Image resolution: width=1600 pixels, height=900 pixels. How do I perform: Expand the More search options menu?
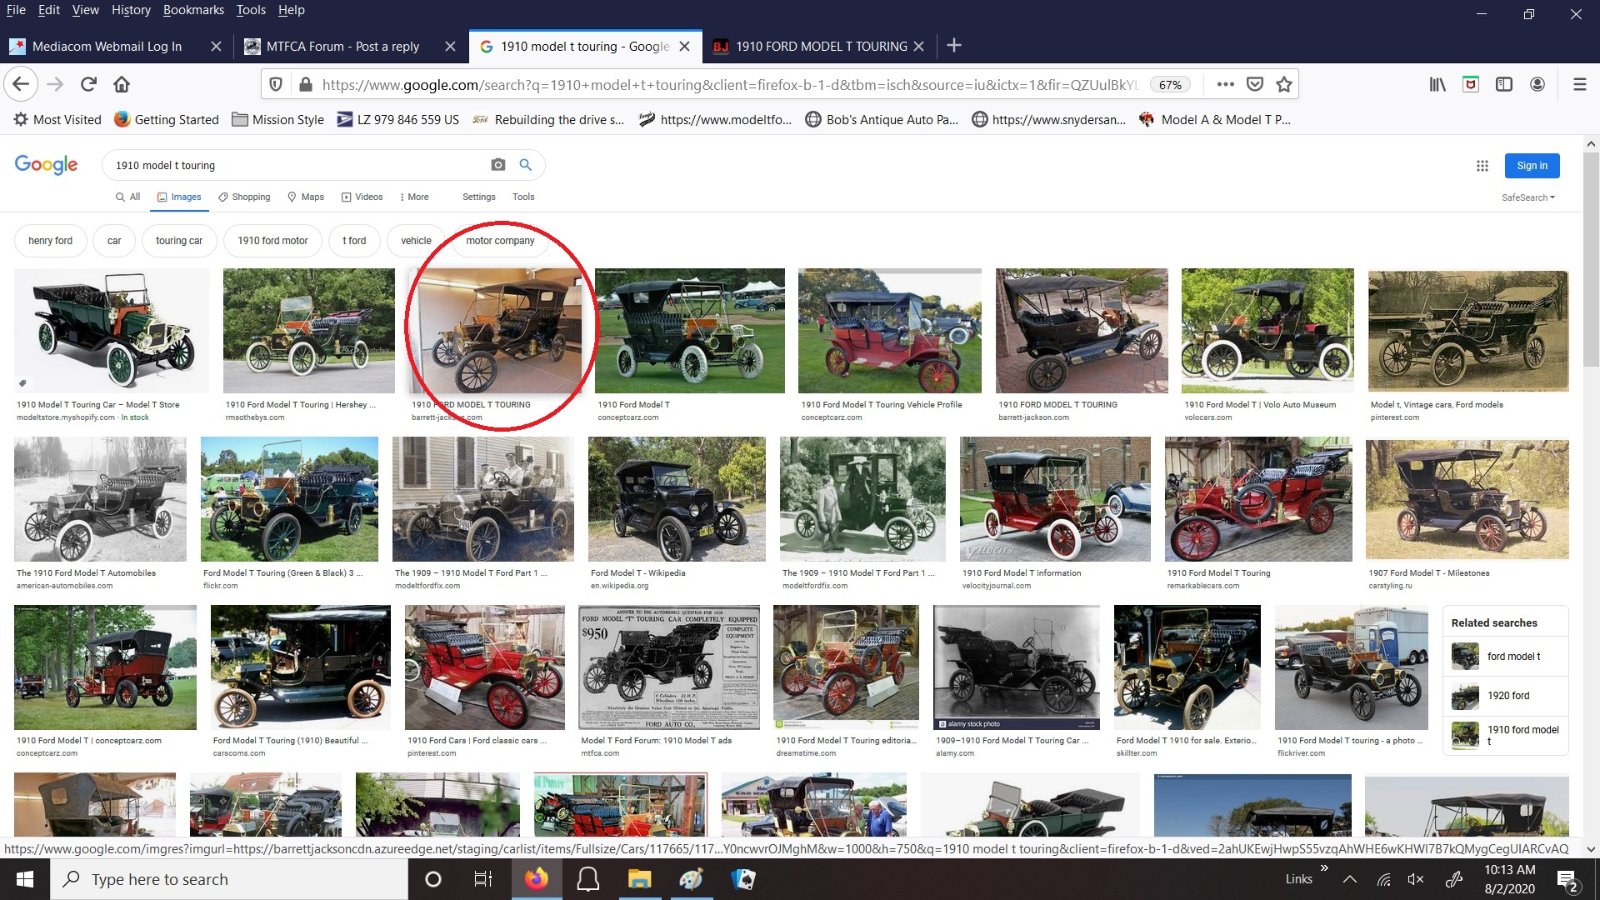(x=414, y=197)
